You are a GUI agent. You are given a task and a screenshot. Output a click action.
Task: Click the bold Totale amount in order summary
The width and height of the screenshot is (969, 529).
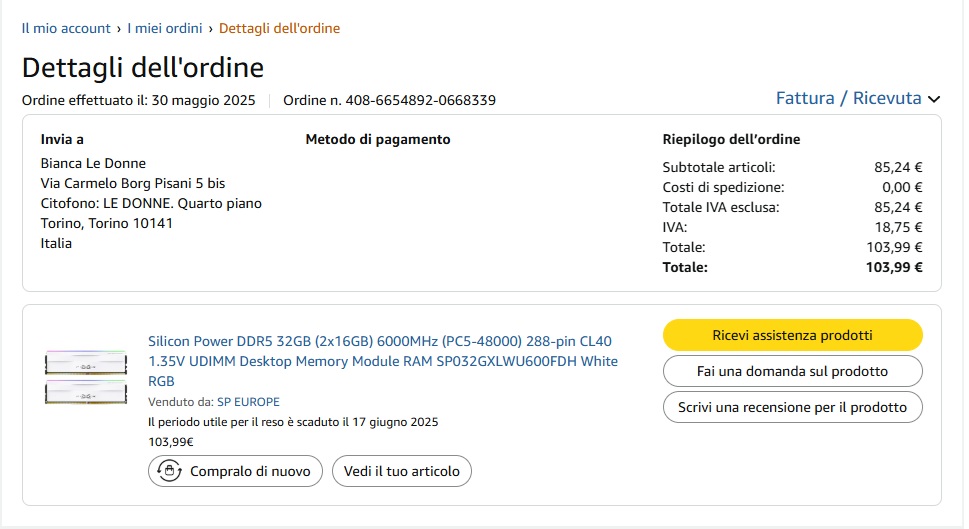click(893, 267)
